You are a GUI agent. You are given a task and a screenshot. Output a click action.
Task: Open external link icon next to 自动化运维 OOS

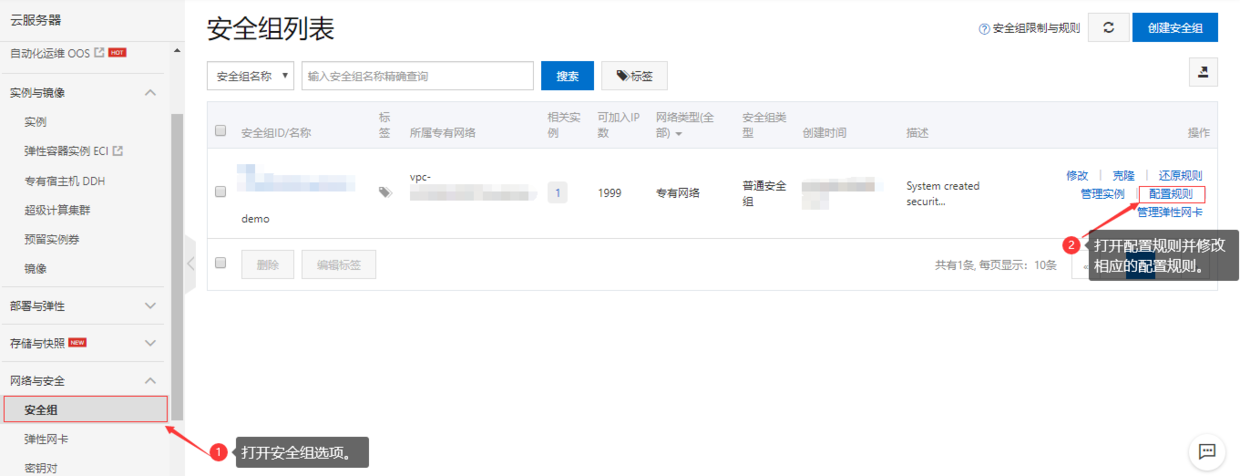[99, 53]
